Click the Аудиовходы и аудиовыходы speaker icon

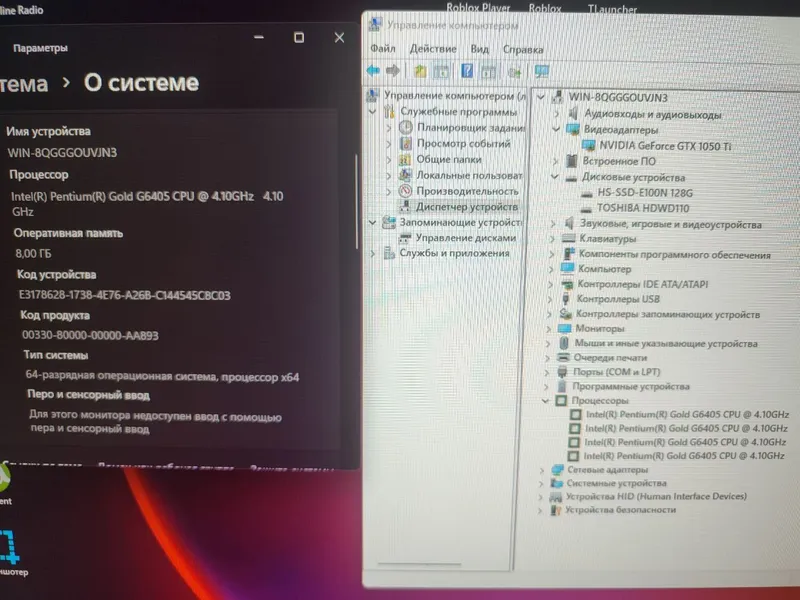pos(573,113)
